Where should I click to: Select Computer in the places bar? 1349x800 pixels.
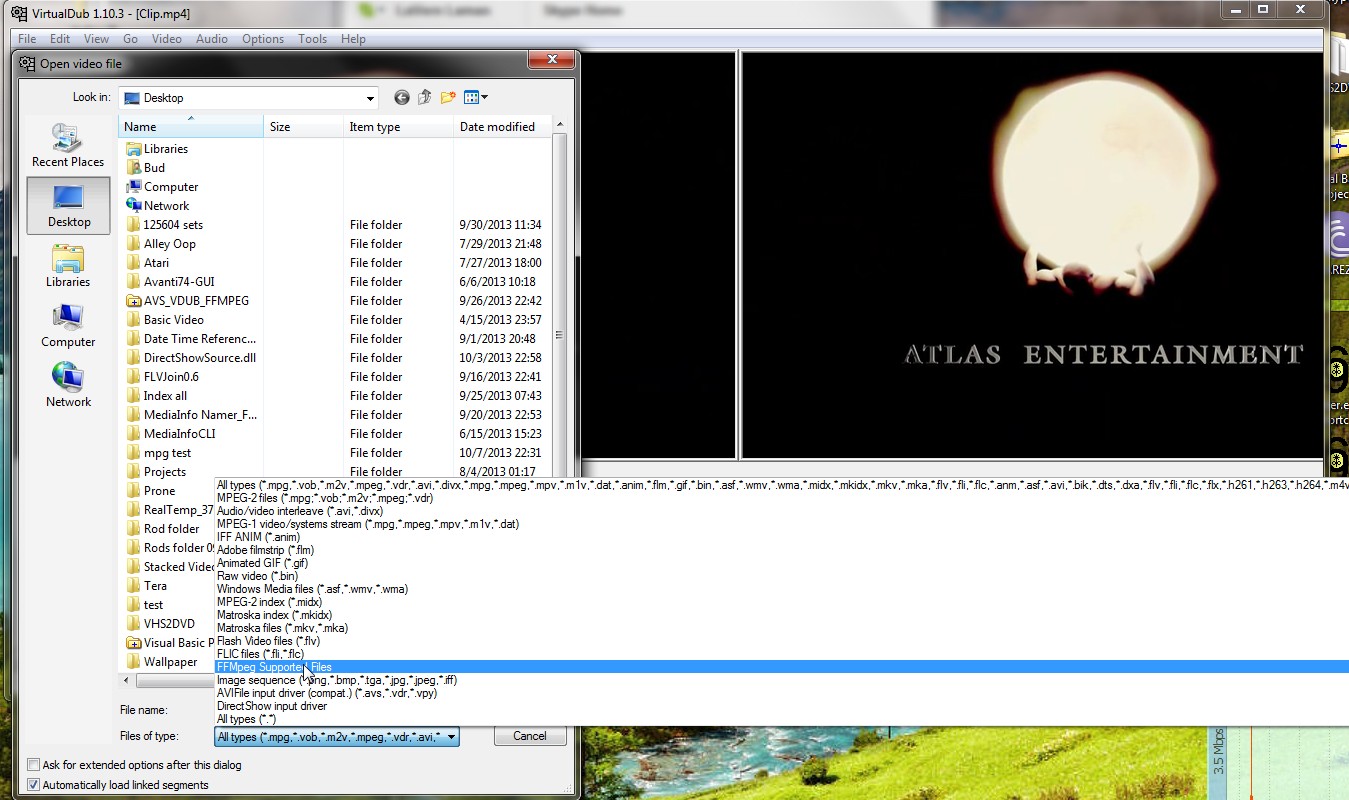68,326
